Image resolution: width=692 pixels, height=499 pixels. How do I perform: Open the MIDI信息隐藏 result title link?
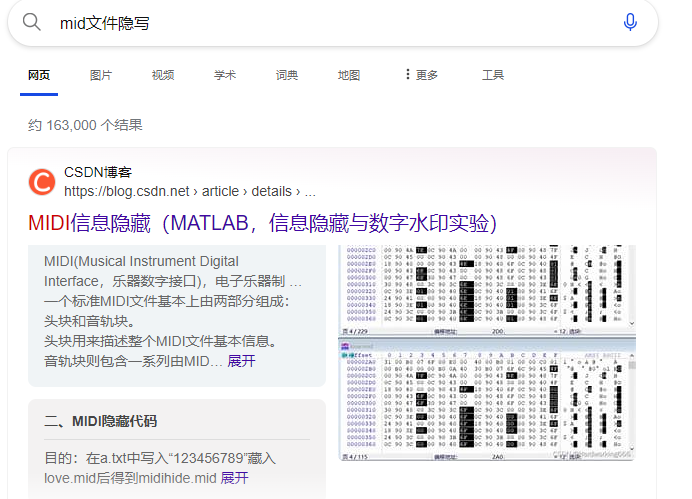click(263, 223)
